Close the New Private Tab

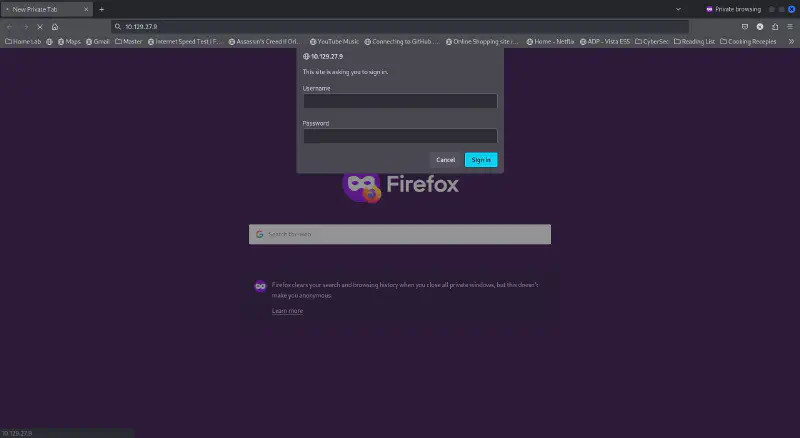point(87,9)
